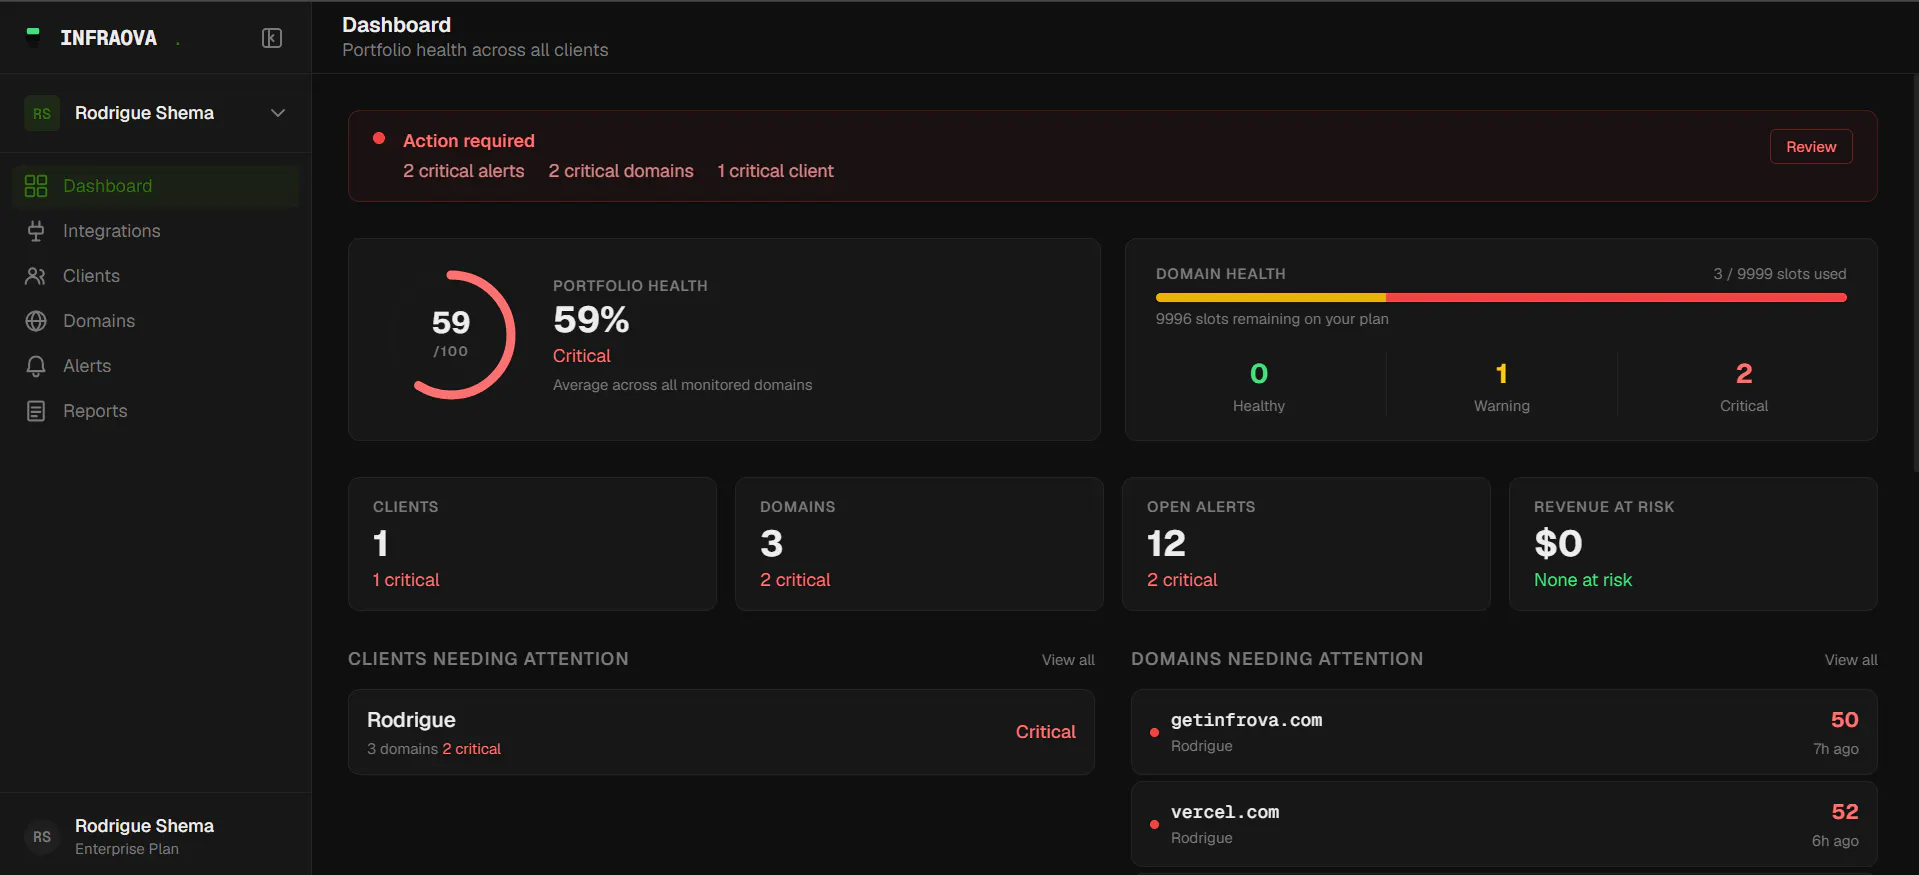Click the Warning count 1
The image size is (1919, 875).
point(1501,373)
